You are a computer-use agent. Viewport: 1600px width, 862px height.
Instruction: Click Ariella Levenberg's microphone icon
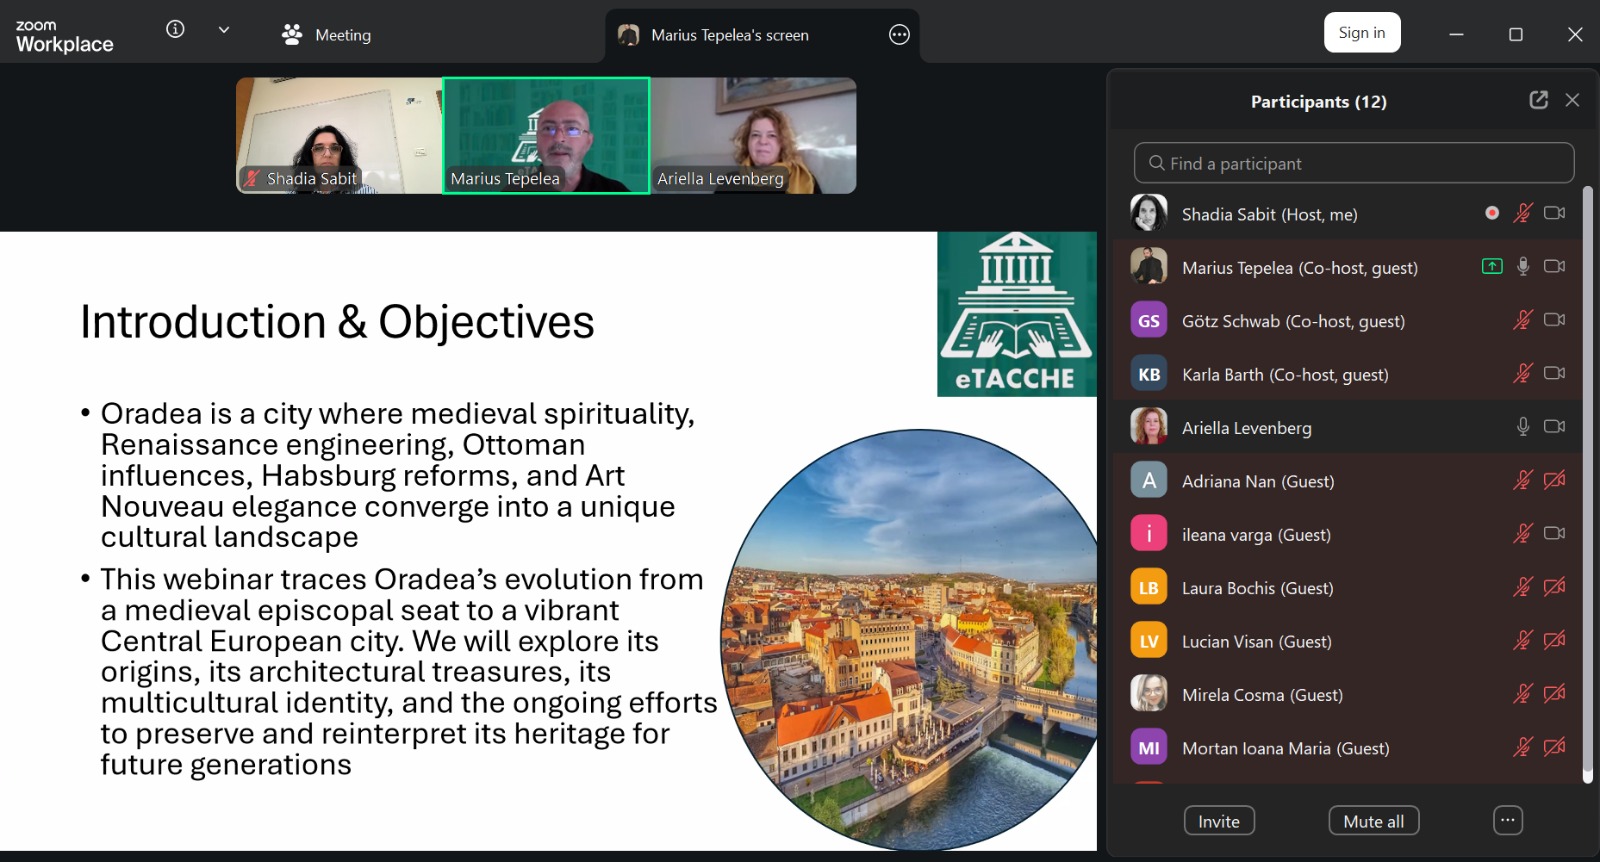pos(1522,427)
